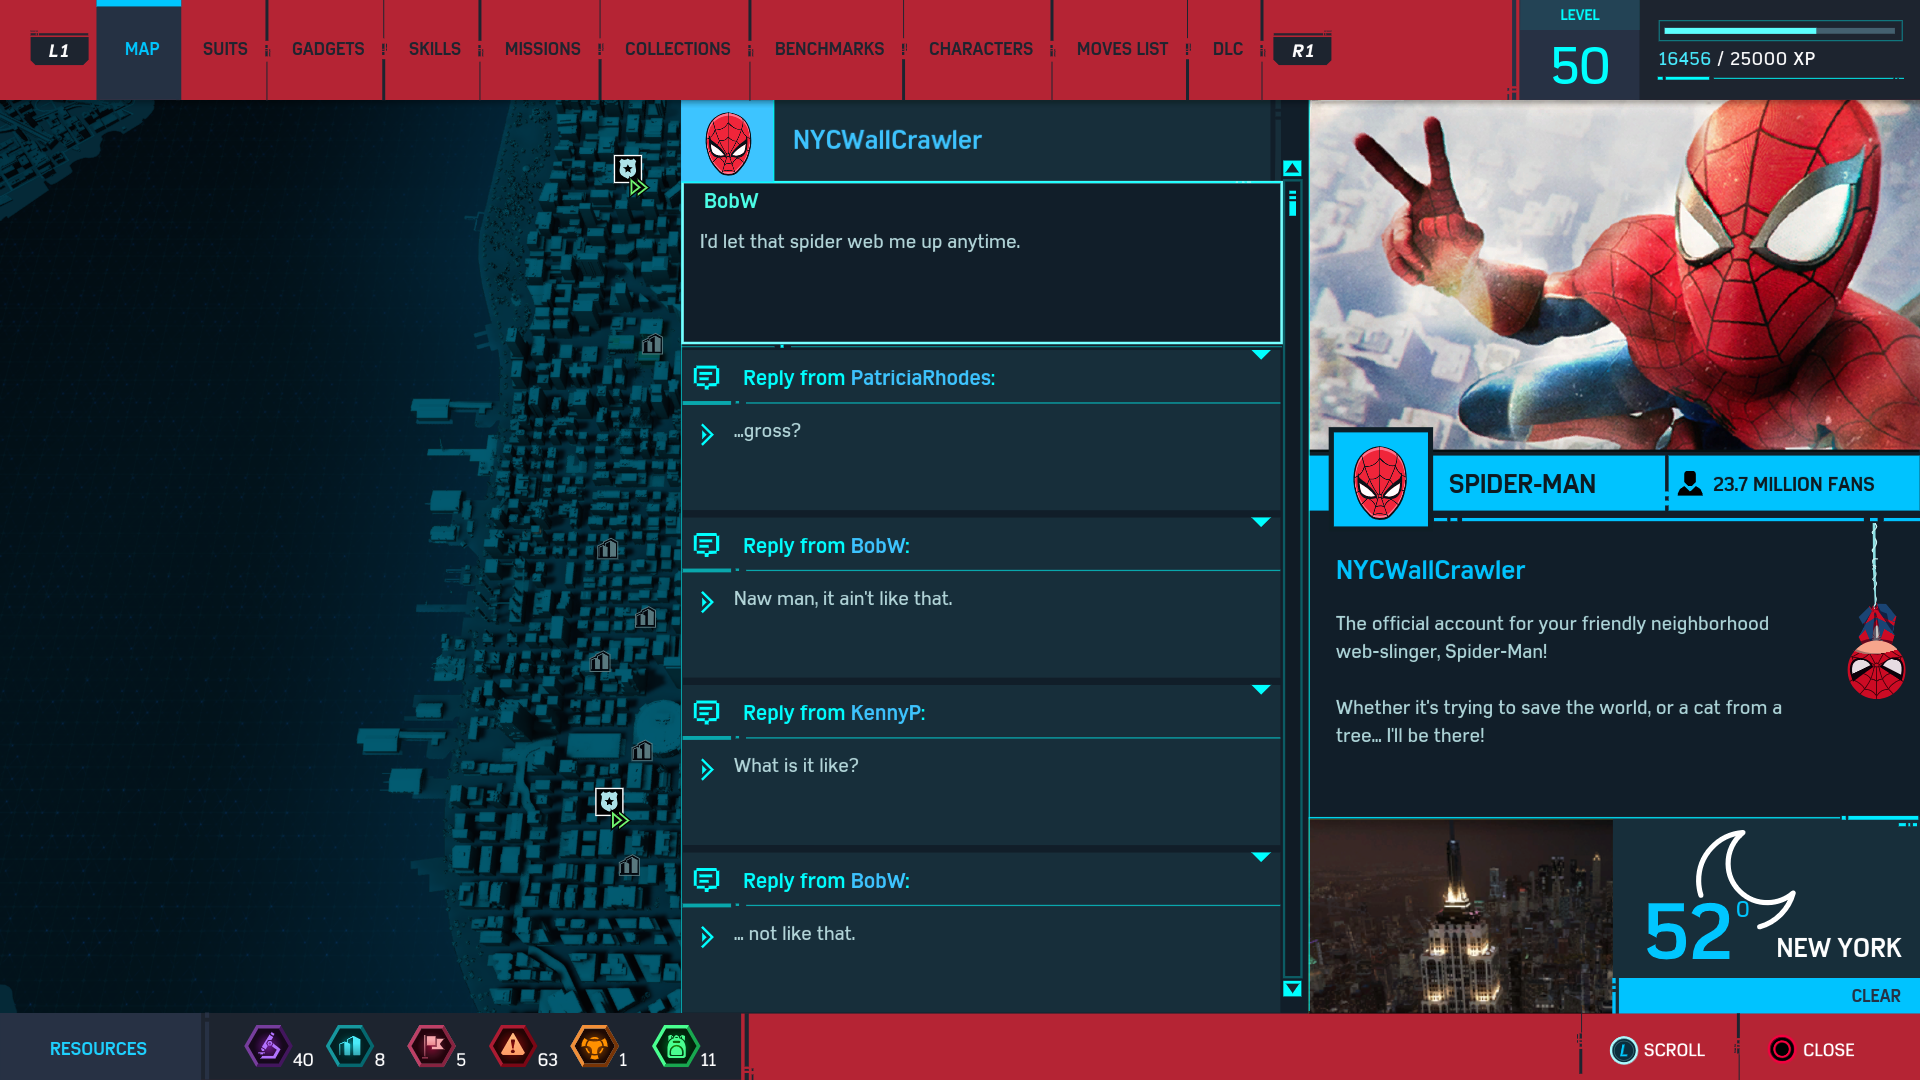The width and height of the screenshot is (1920, 1080).
Task: Click the LEVEL 50 indicator
Action: coord(1579,50)
